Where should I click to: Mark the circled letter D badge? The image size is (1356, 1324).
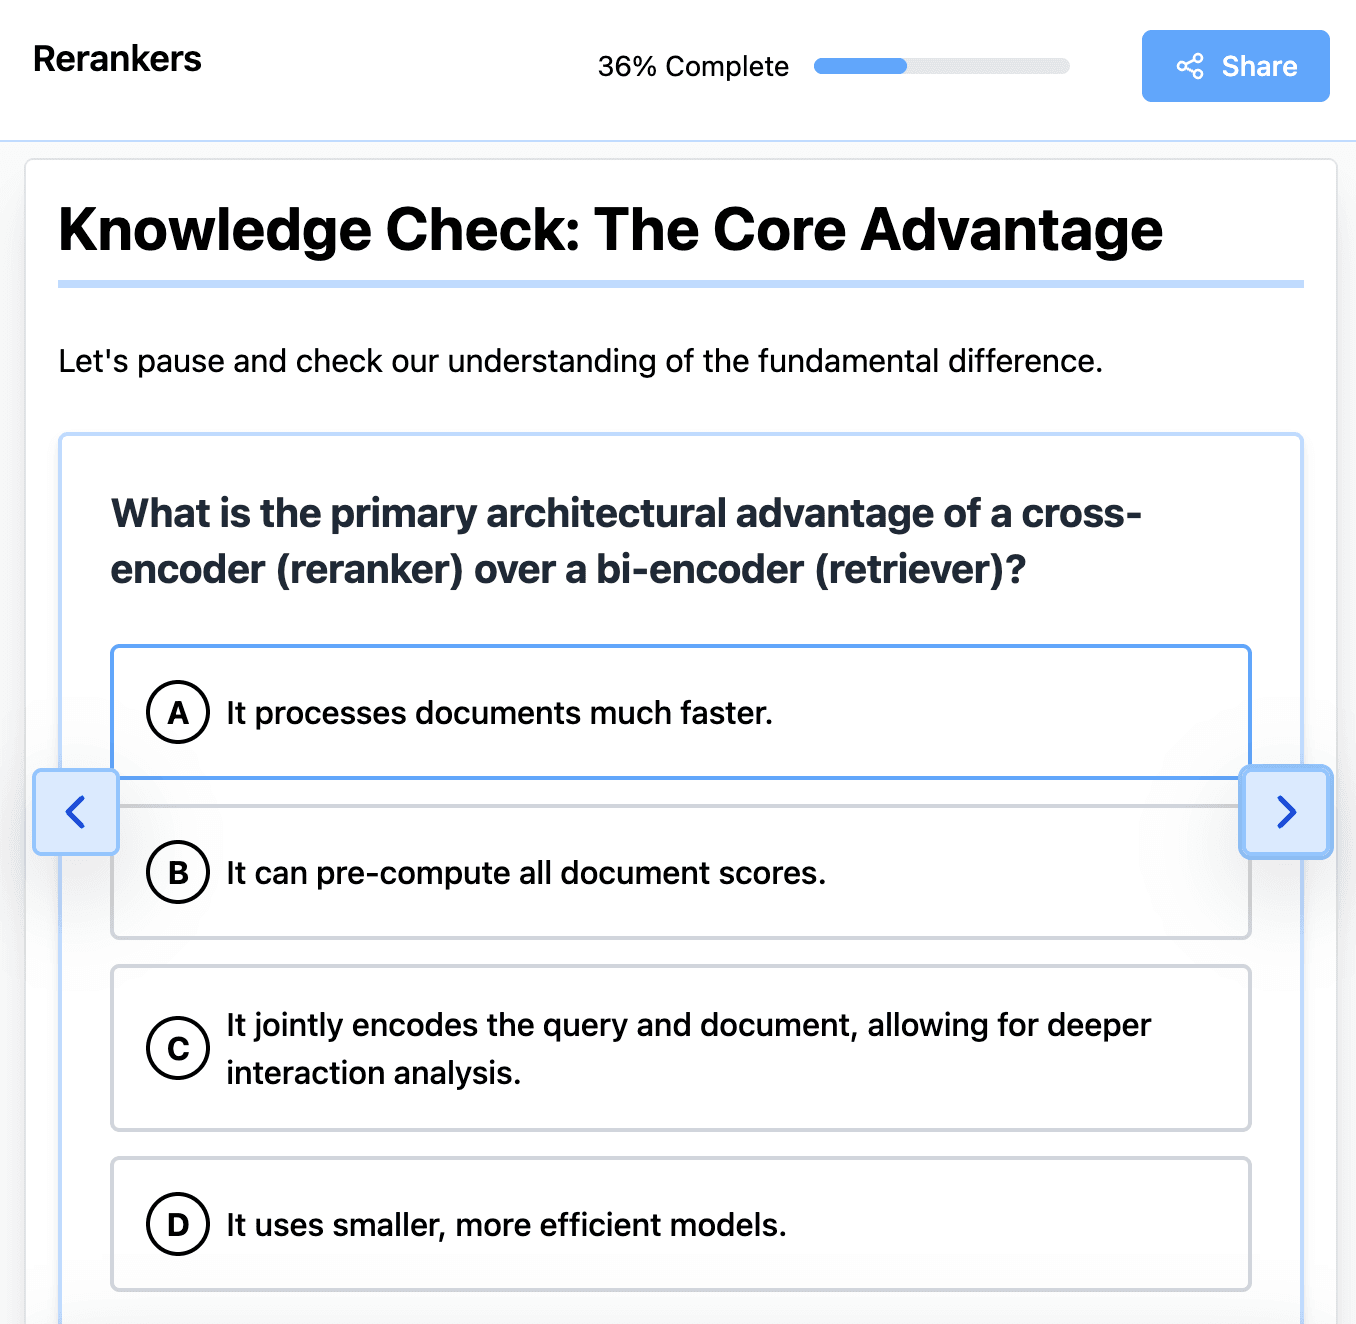(178, 1224)
